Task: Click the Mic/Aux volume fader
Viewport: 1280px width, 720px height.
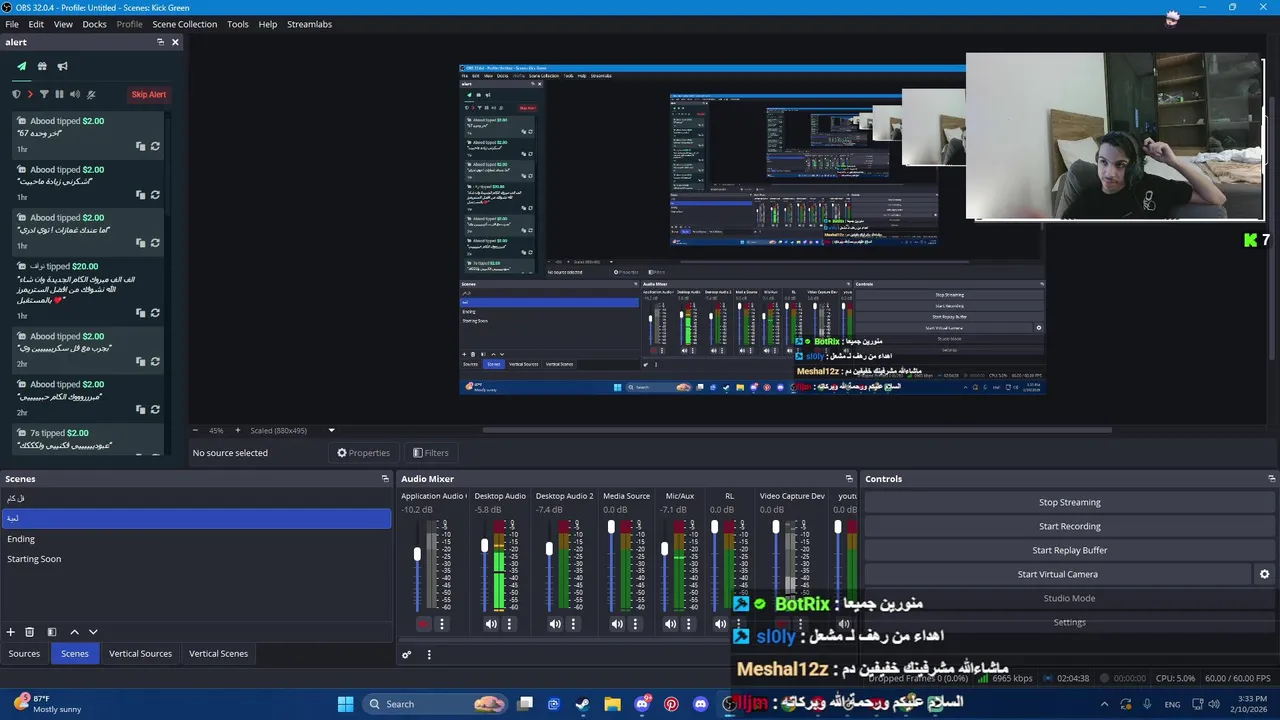Action: pyautogui.click(x=664, y=549)
